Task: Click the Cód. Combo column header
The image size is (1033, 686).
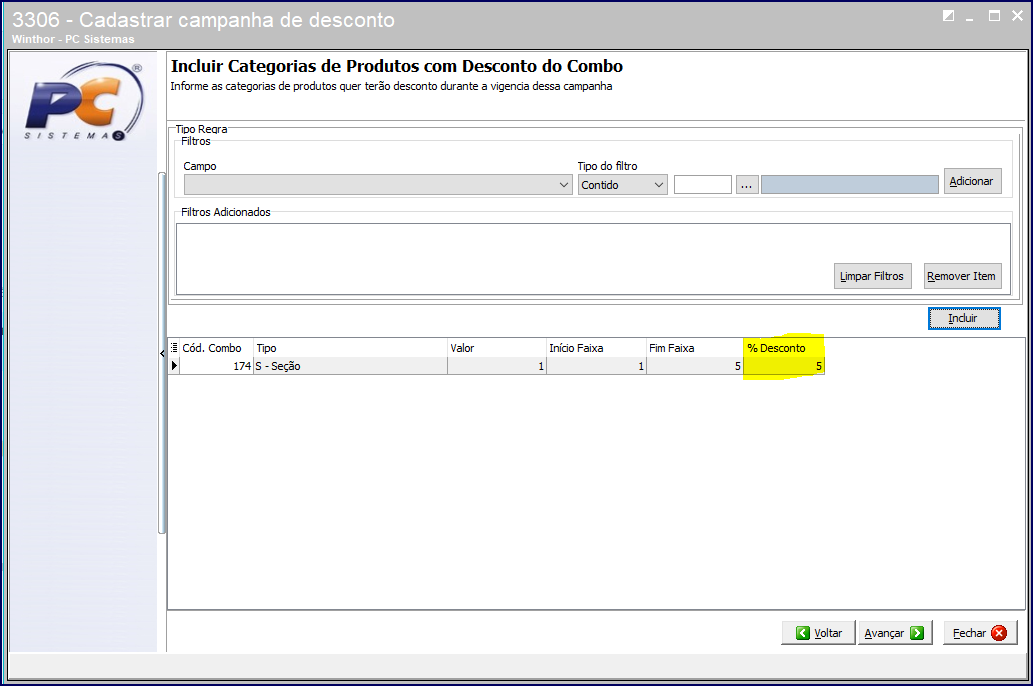Action: point(216,348)
